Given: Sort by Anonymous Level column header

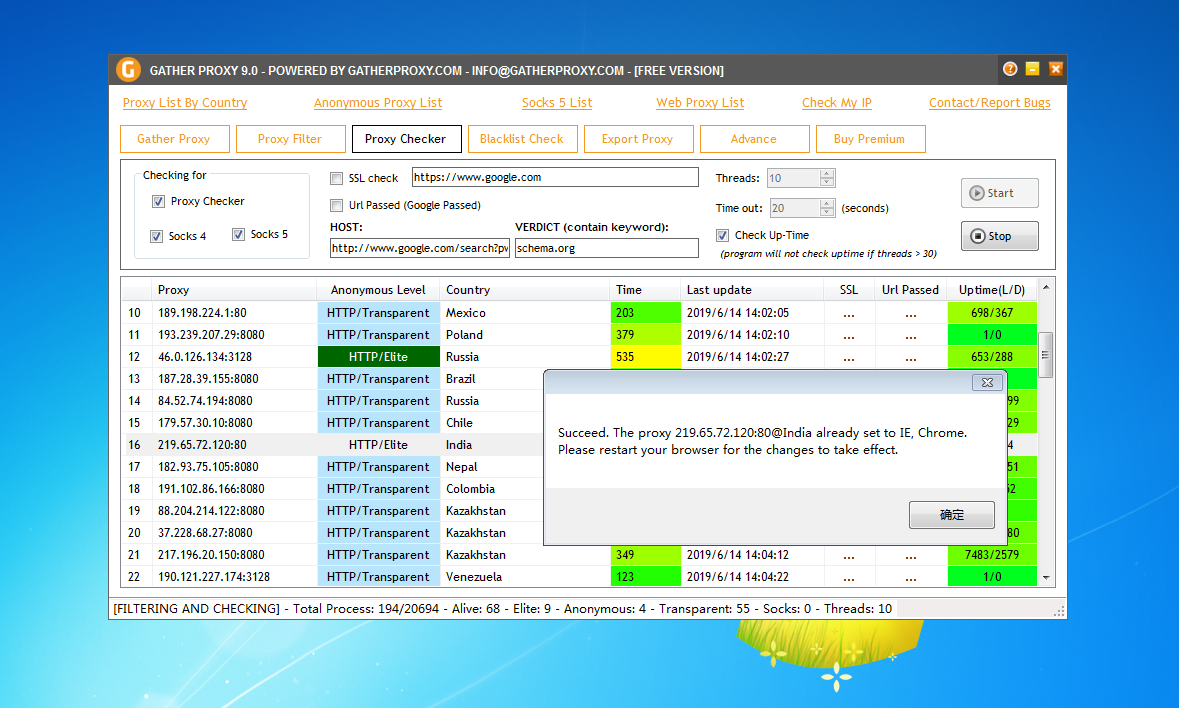Looking at the screenshot, I should tap(378, 290).
